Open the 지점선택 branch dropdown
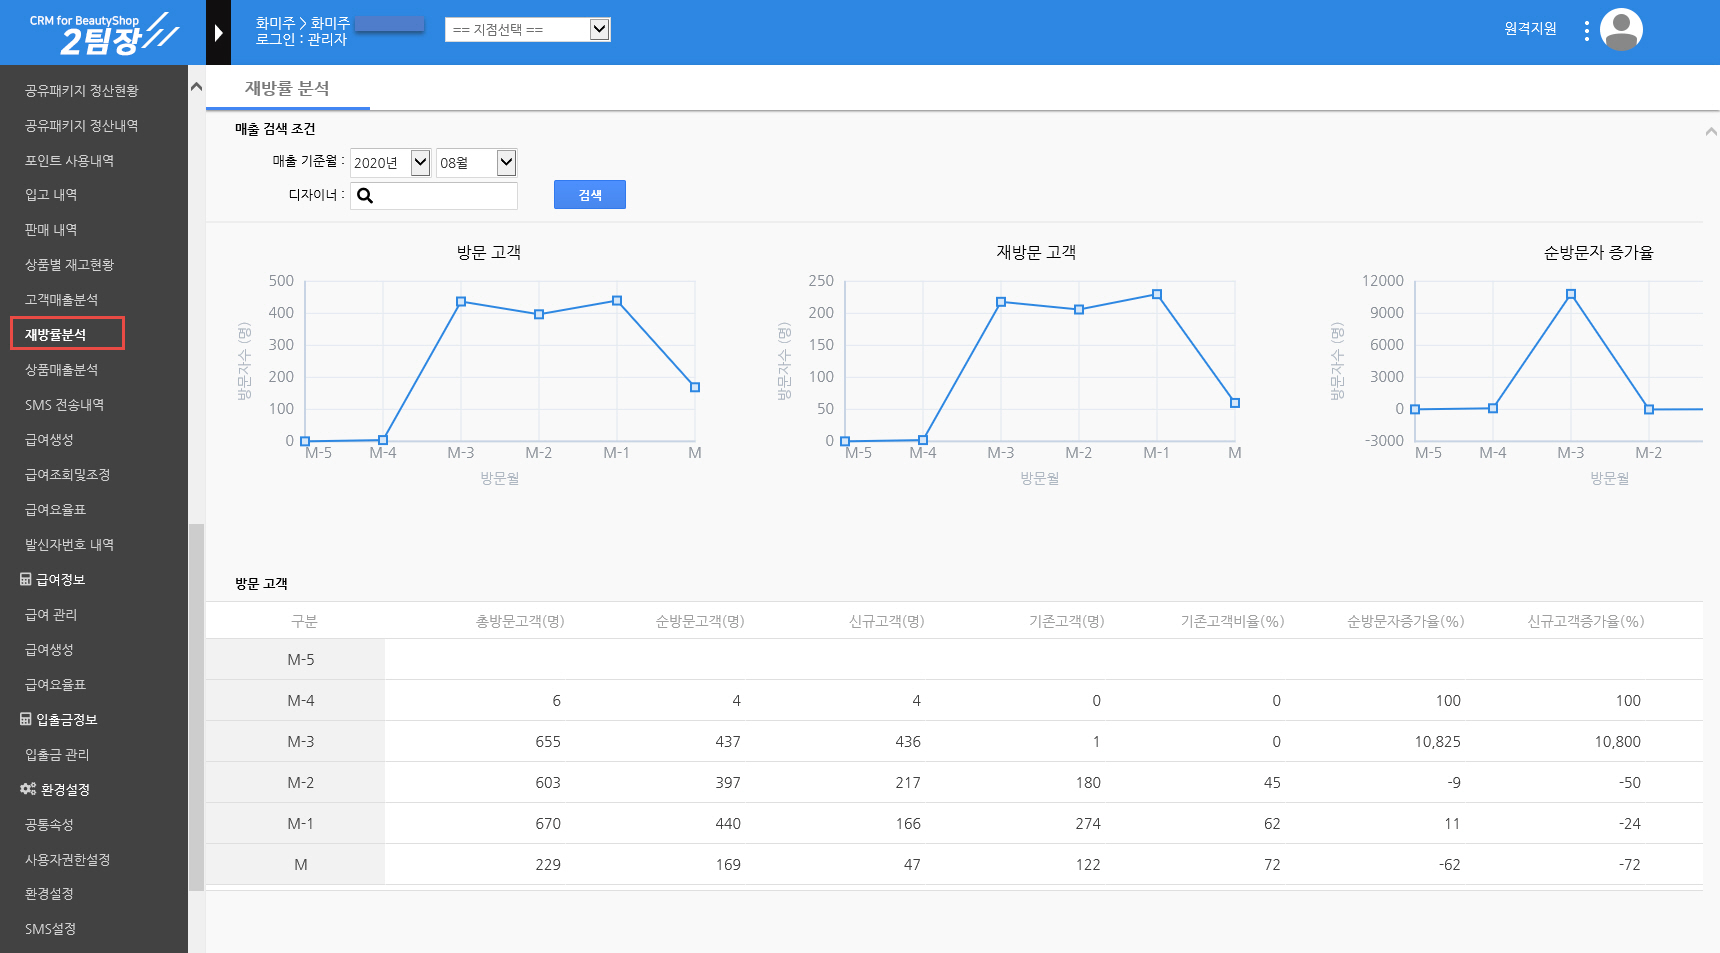This screenshot has height=953, width=1720. pyautogui.click(x=527, y=30)
